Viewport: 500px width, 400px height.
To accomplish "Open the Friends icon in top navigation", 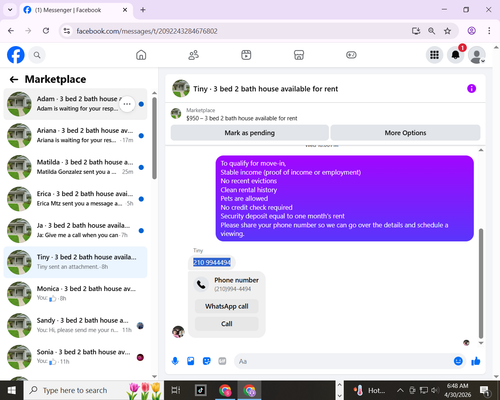I will tap(194, 55).
